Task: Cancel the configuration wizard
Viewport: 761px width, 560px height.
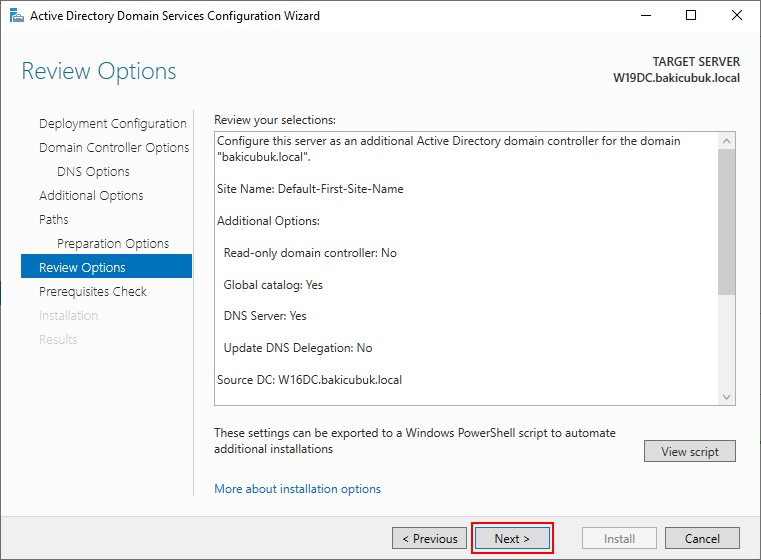Action: click(702, 538)
